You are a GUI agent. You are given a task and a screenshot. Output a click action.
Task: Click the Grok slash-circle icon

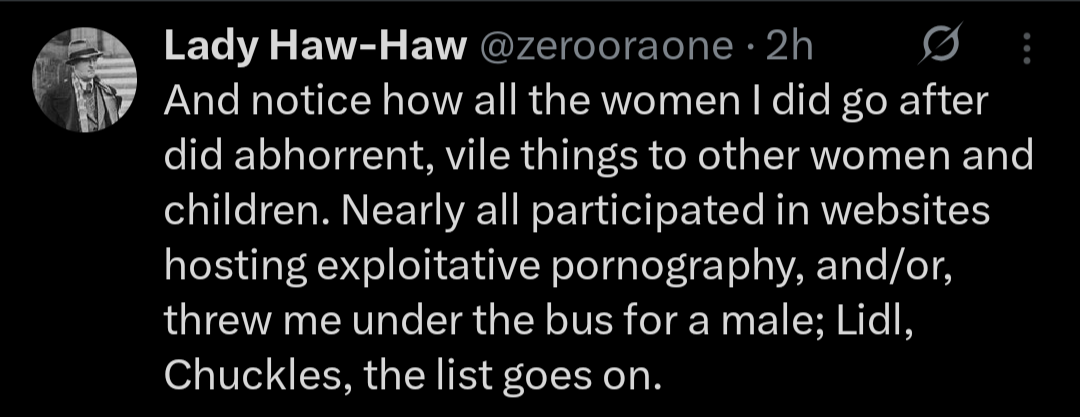click(x=944, y=46)
